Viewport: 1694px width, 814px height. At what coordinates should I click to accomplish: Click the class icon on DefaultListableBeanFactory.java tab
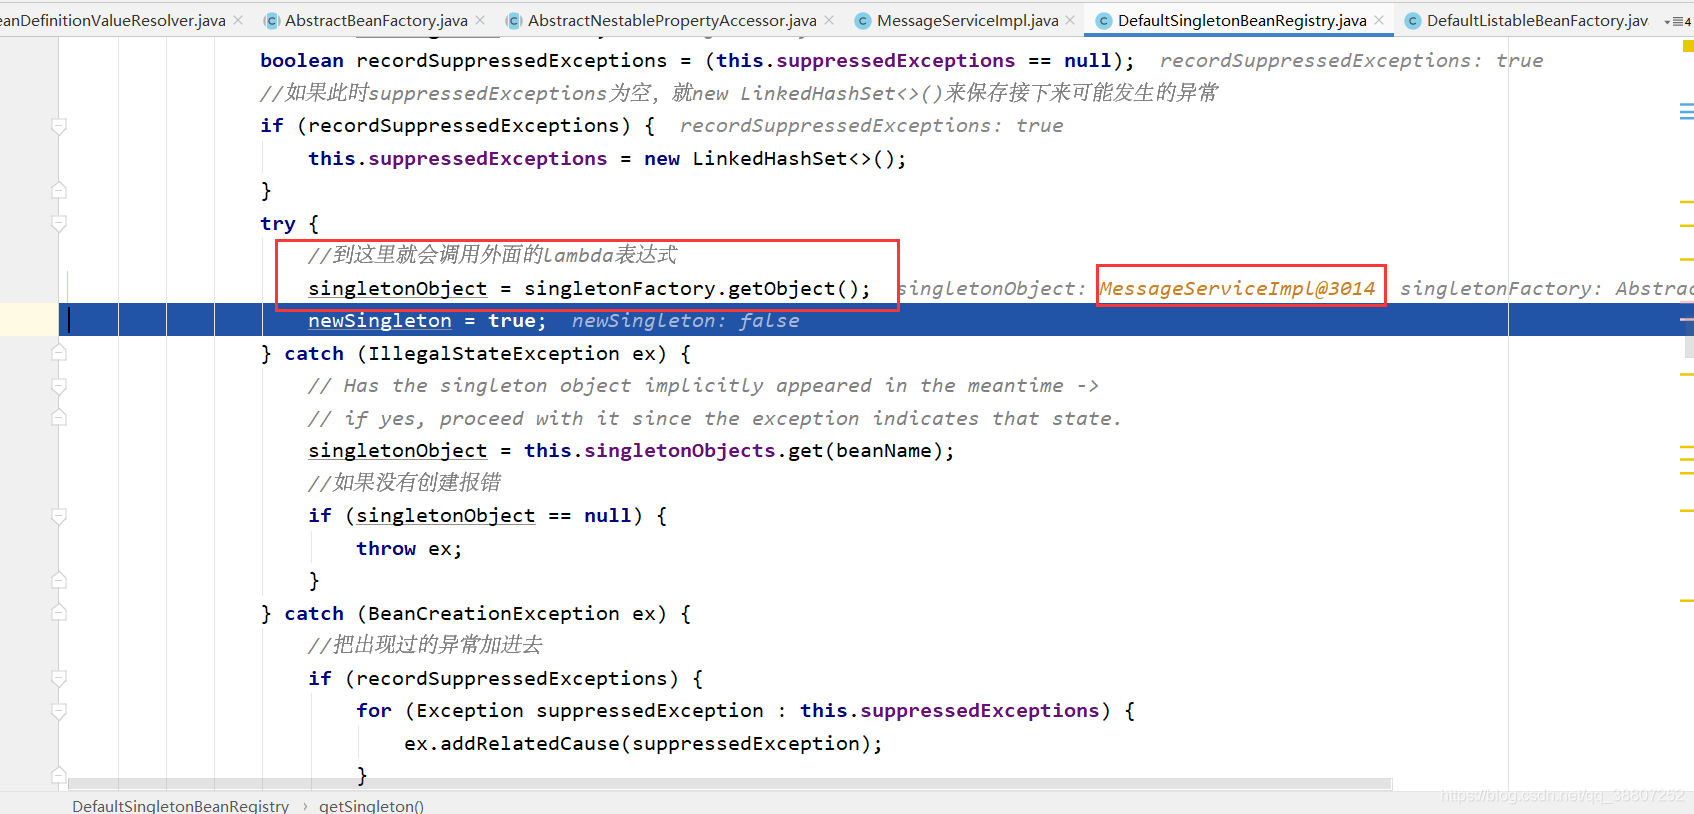[1413, 20]
